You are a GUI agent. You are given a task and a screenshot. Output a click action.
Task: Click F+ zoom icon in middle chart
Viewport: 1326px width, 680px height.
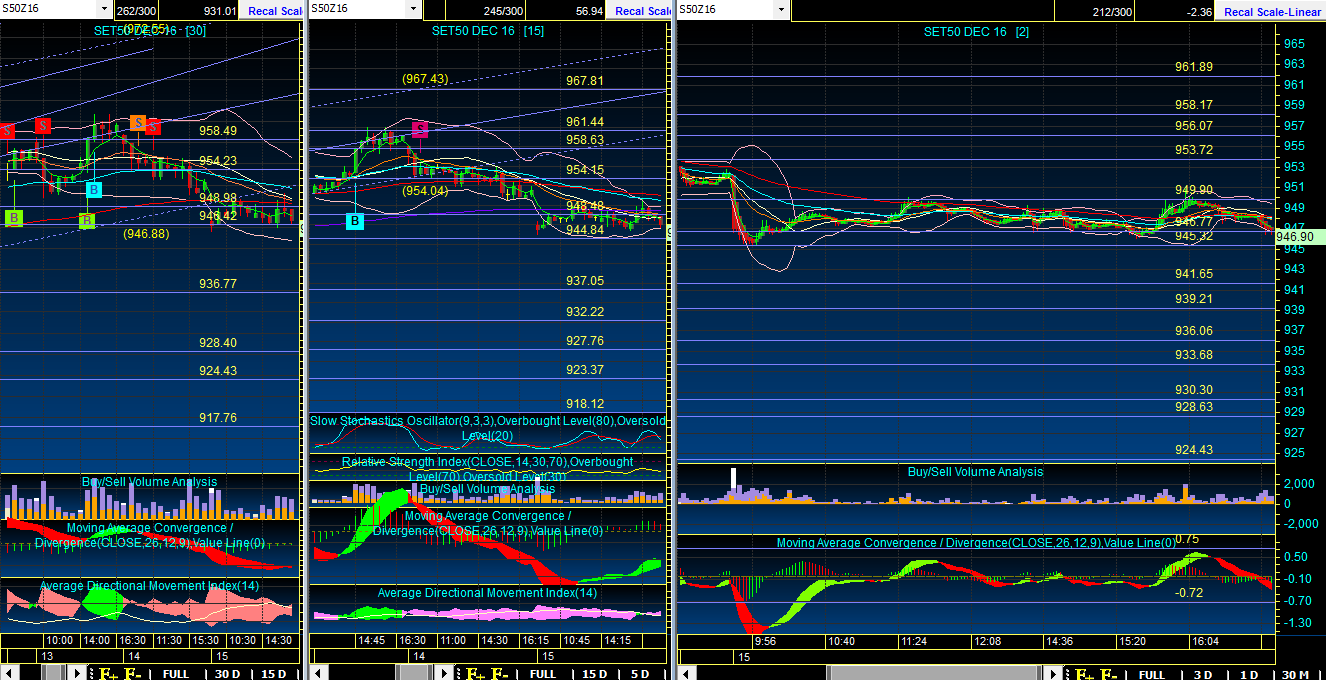point(474,673)
